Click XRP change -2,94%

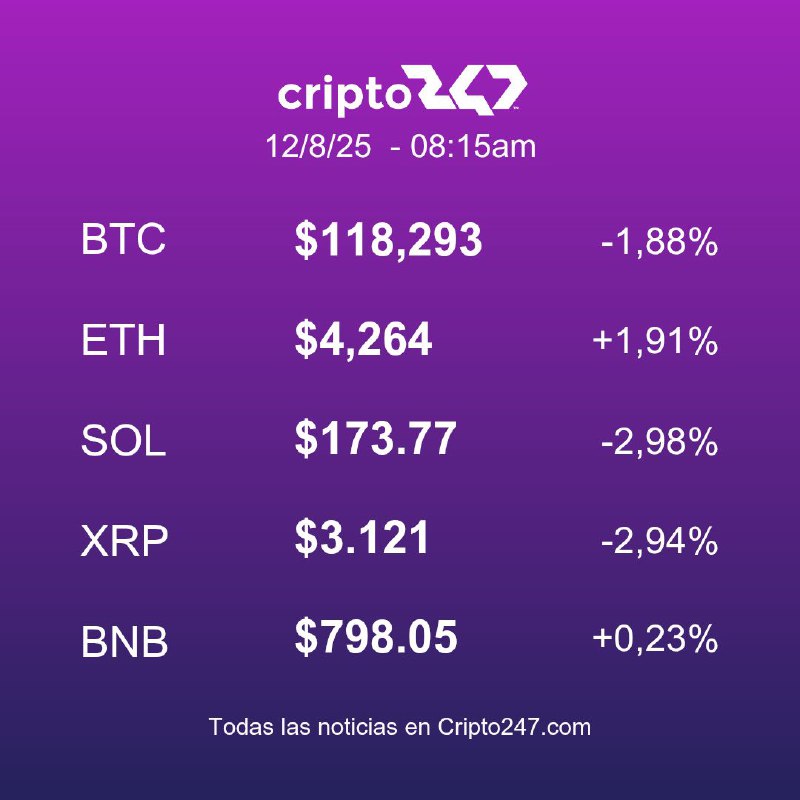[660, 541]
